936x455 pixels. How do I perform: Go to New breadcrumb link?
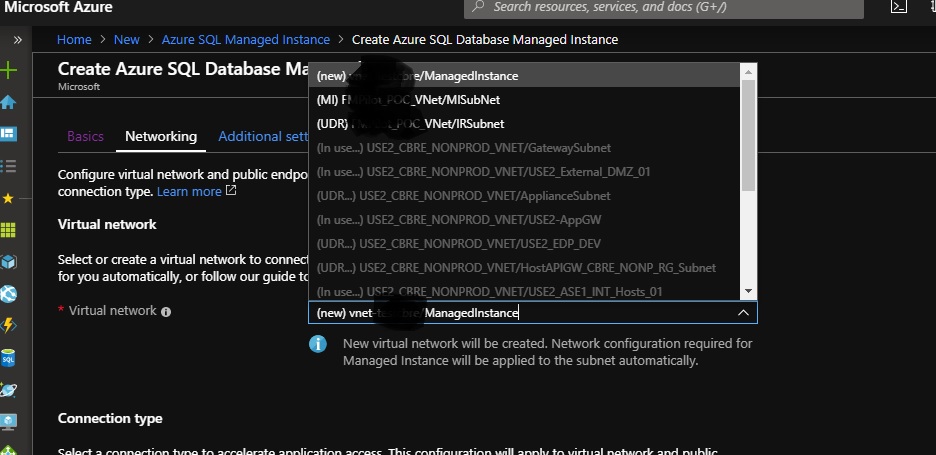[127, 40]
